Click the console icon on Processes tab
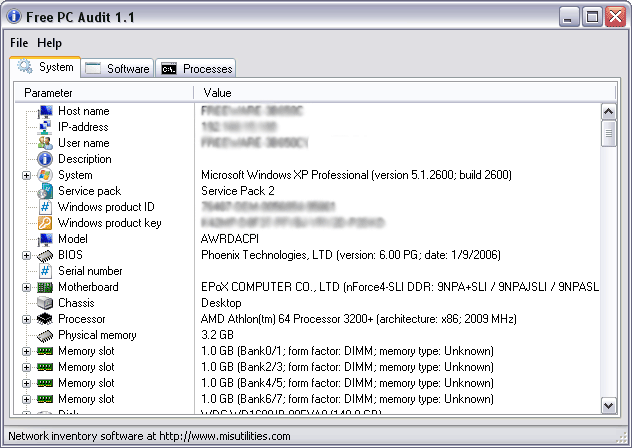 coord(169,69)
